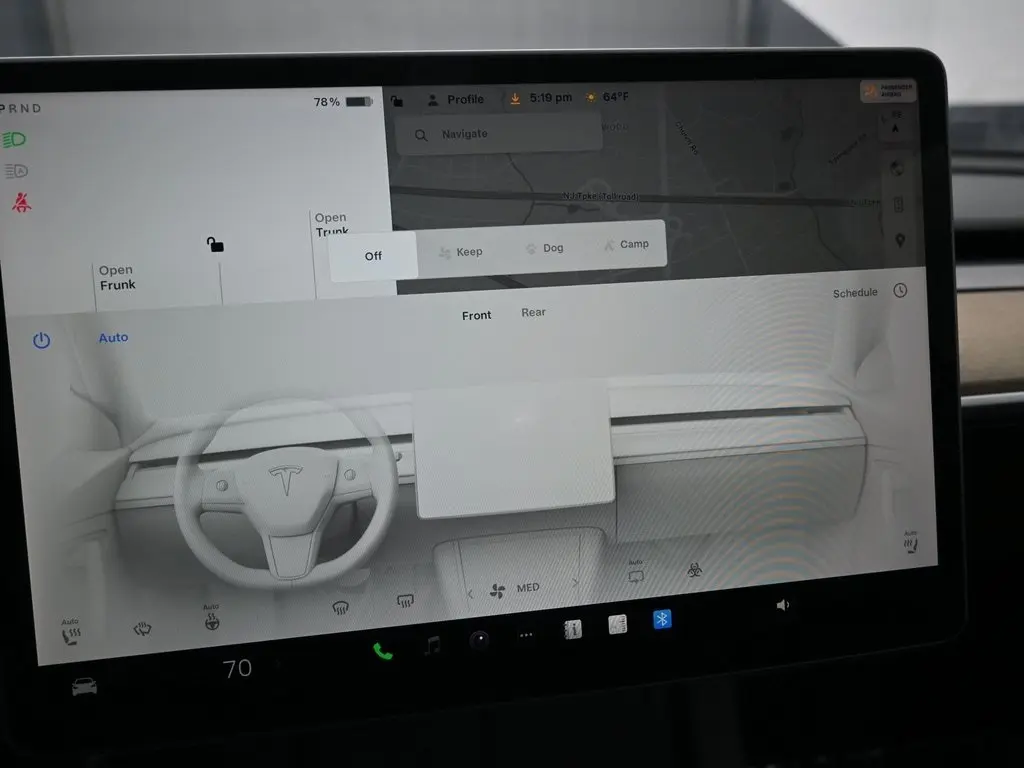Tap the car controls icon

pyautogui.click(x=84, y=687)
